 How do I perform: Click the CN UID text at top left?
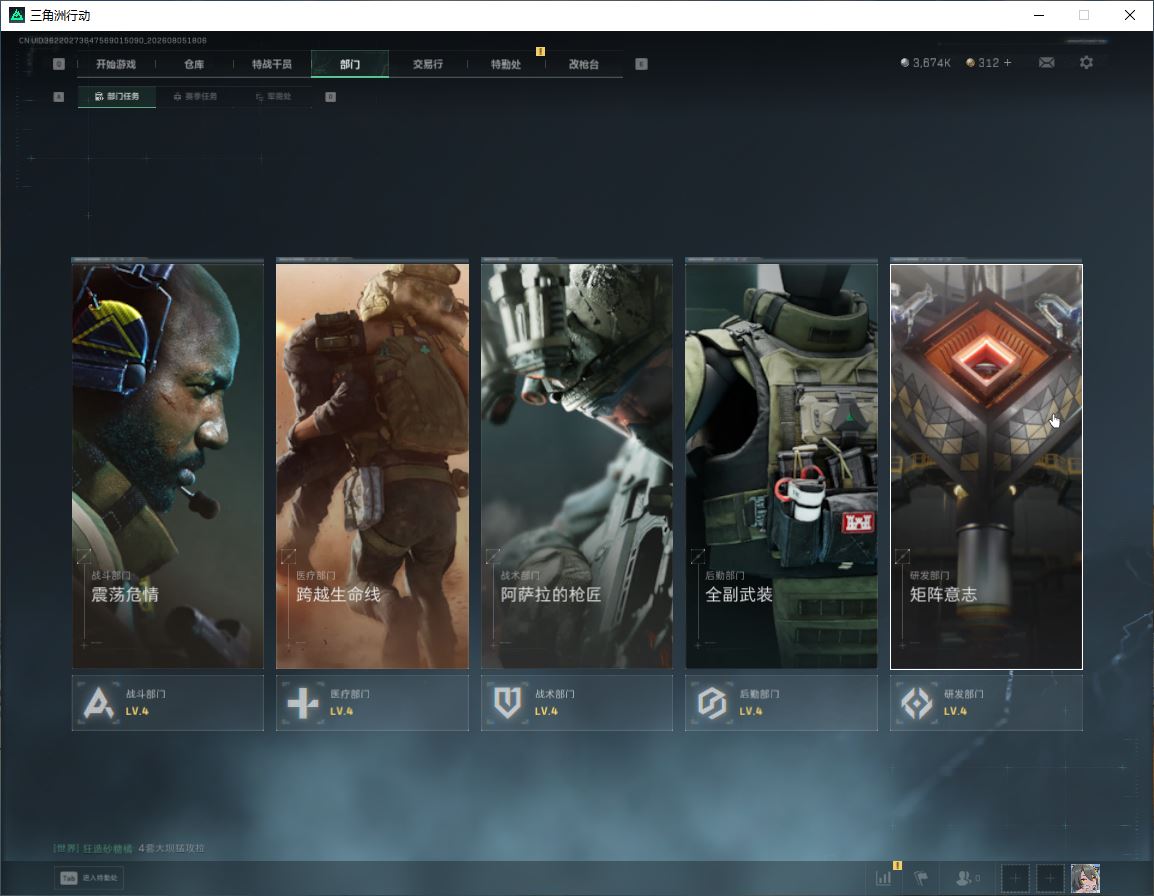click(113, 40)
